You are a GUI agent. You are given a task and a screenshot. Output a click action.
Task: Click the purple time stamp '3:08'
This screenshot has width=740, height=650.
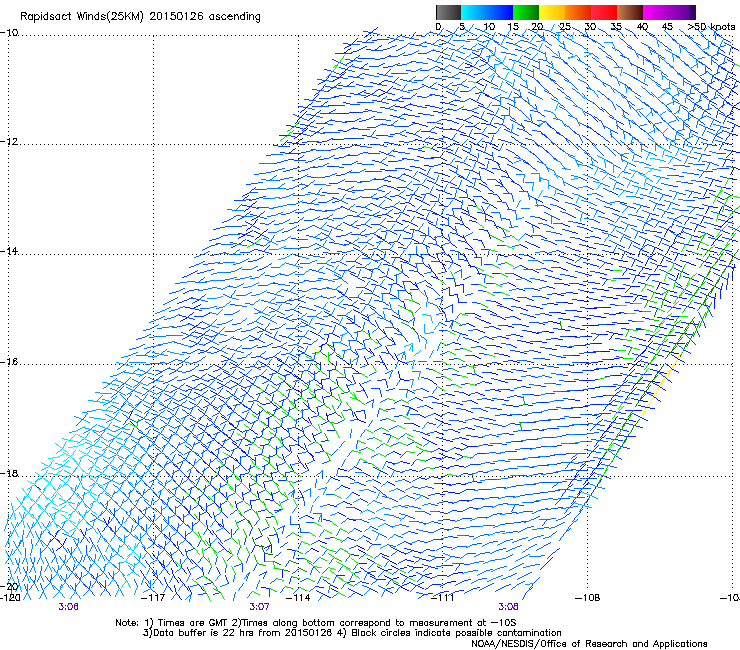click(x=508, y=607)
